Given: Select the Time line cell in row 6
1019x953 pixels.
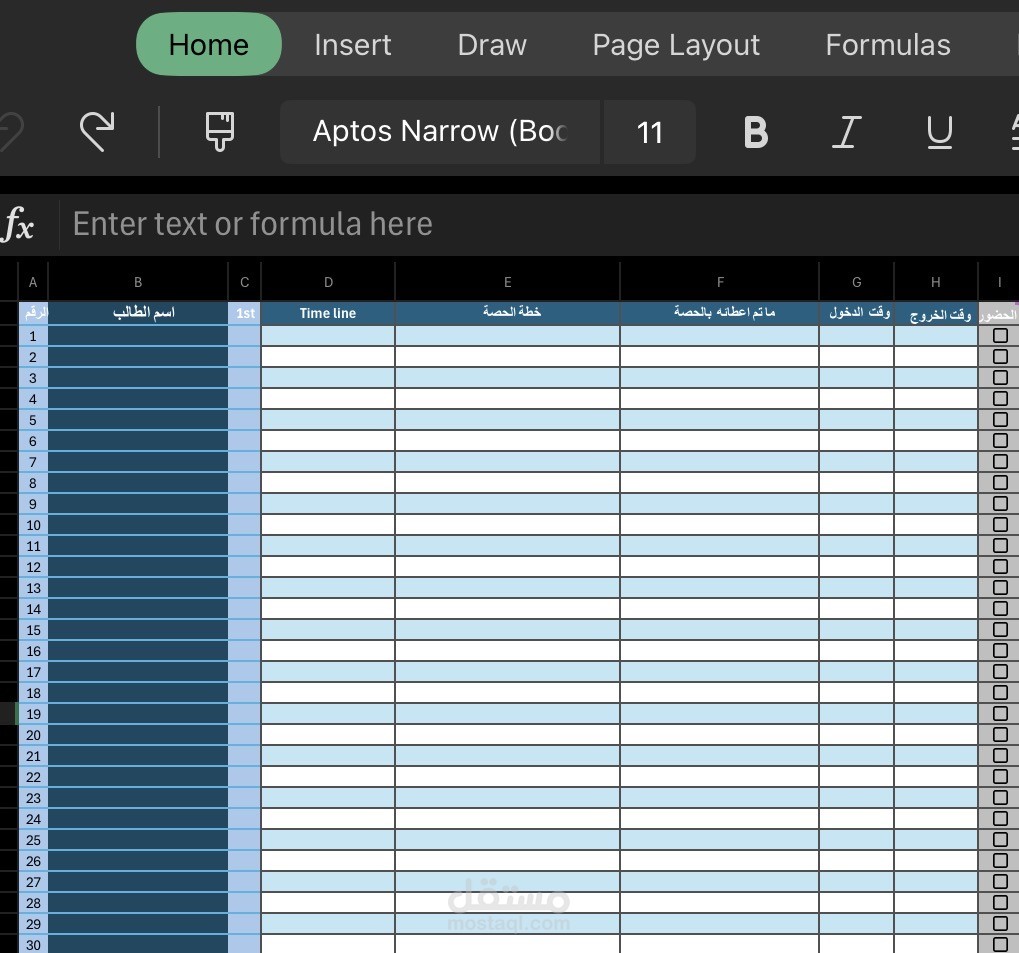Looking at the screenshot, I should coord(328,441).
